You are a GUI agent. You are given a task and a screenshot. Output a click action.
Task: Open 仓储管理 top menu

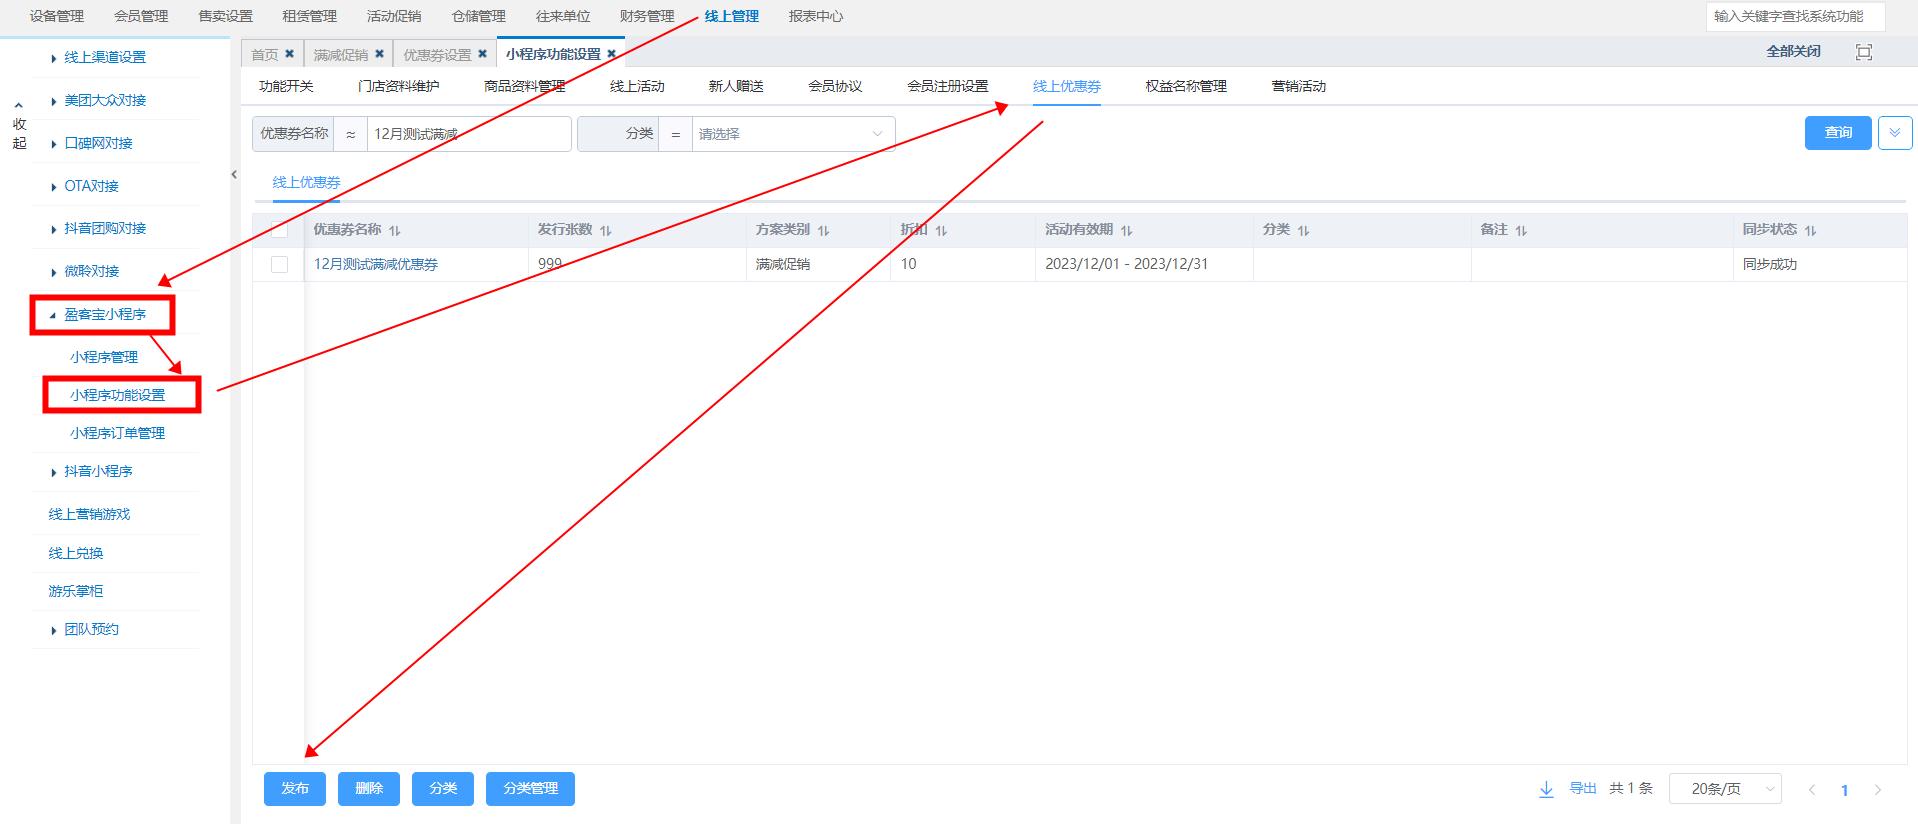[x=479, y=16]
